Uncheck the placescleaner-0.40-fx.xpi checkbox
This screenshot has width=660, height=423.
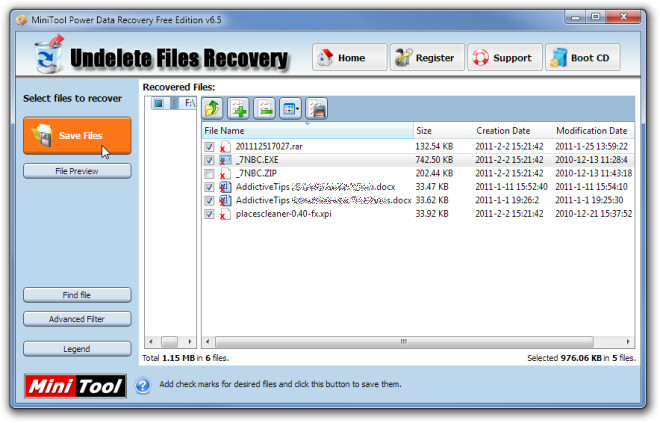coord(209,214)
